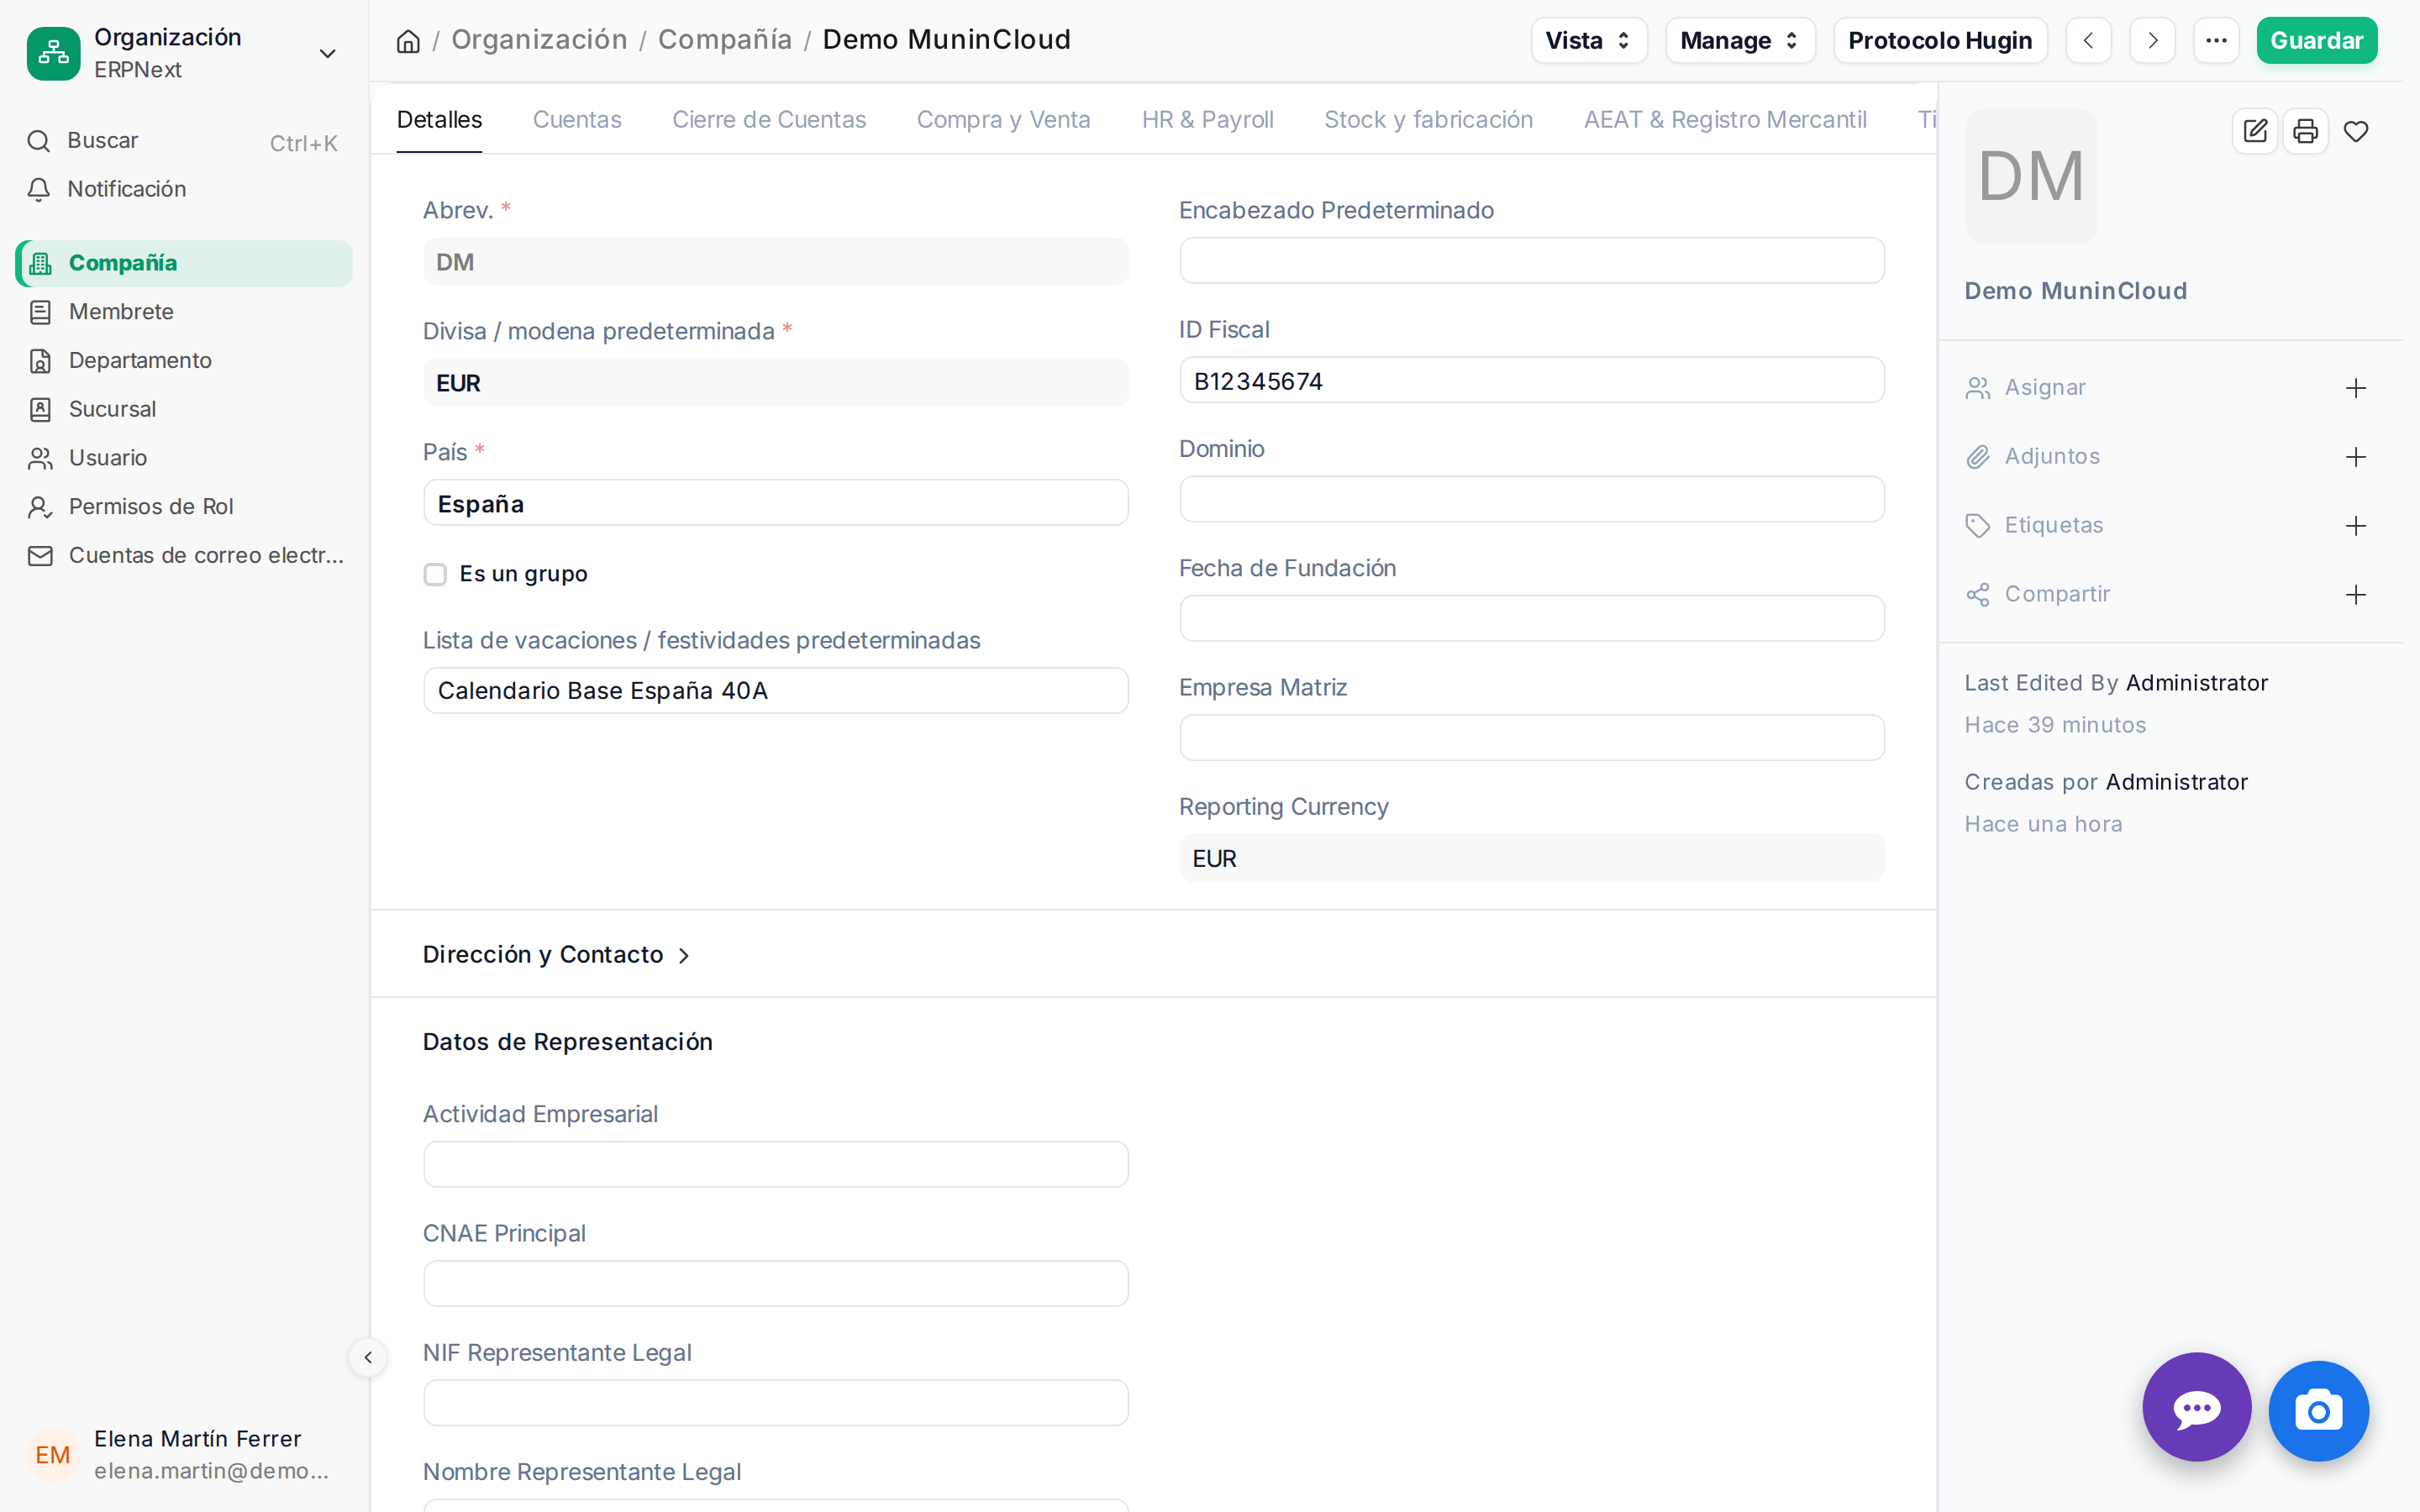Toggle the Es un grupo checkbox
This screenshot has height=1512, width=2420.
(435, 574)
